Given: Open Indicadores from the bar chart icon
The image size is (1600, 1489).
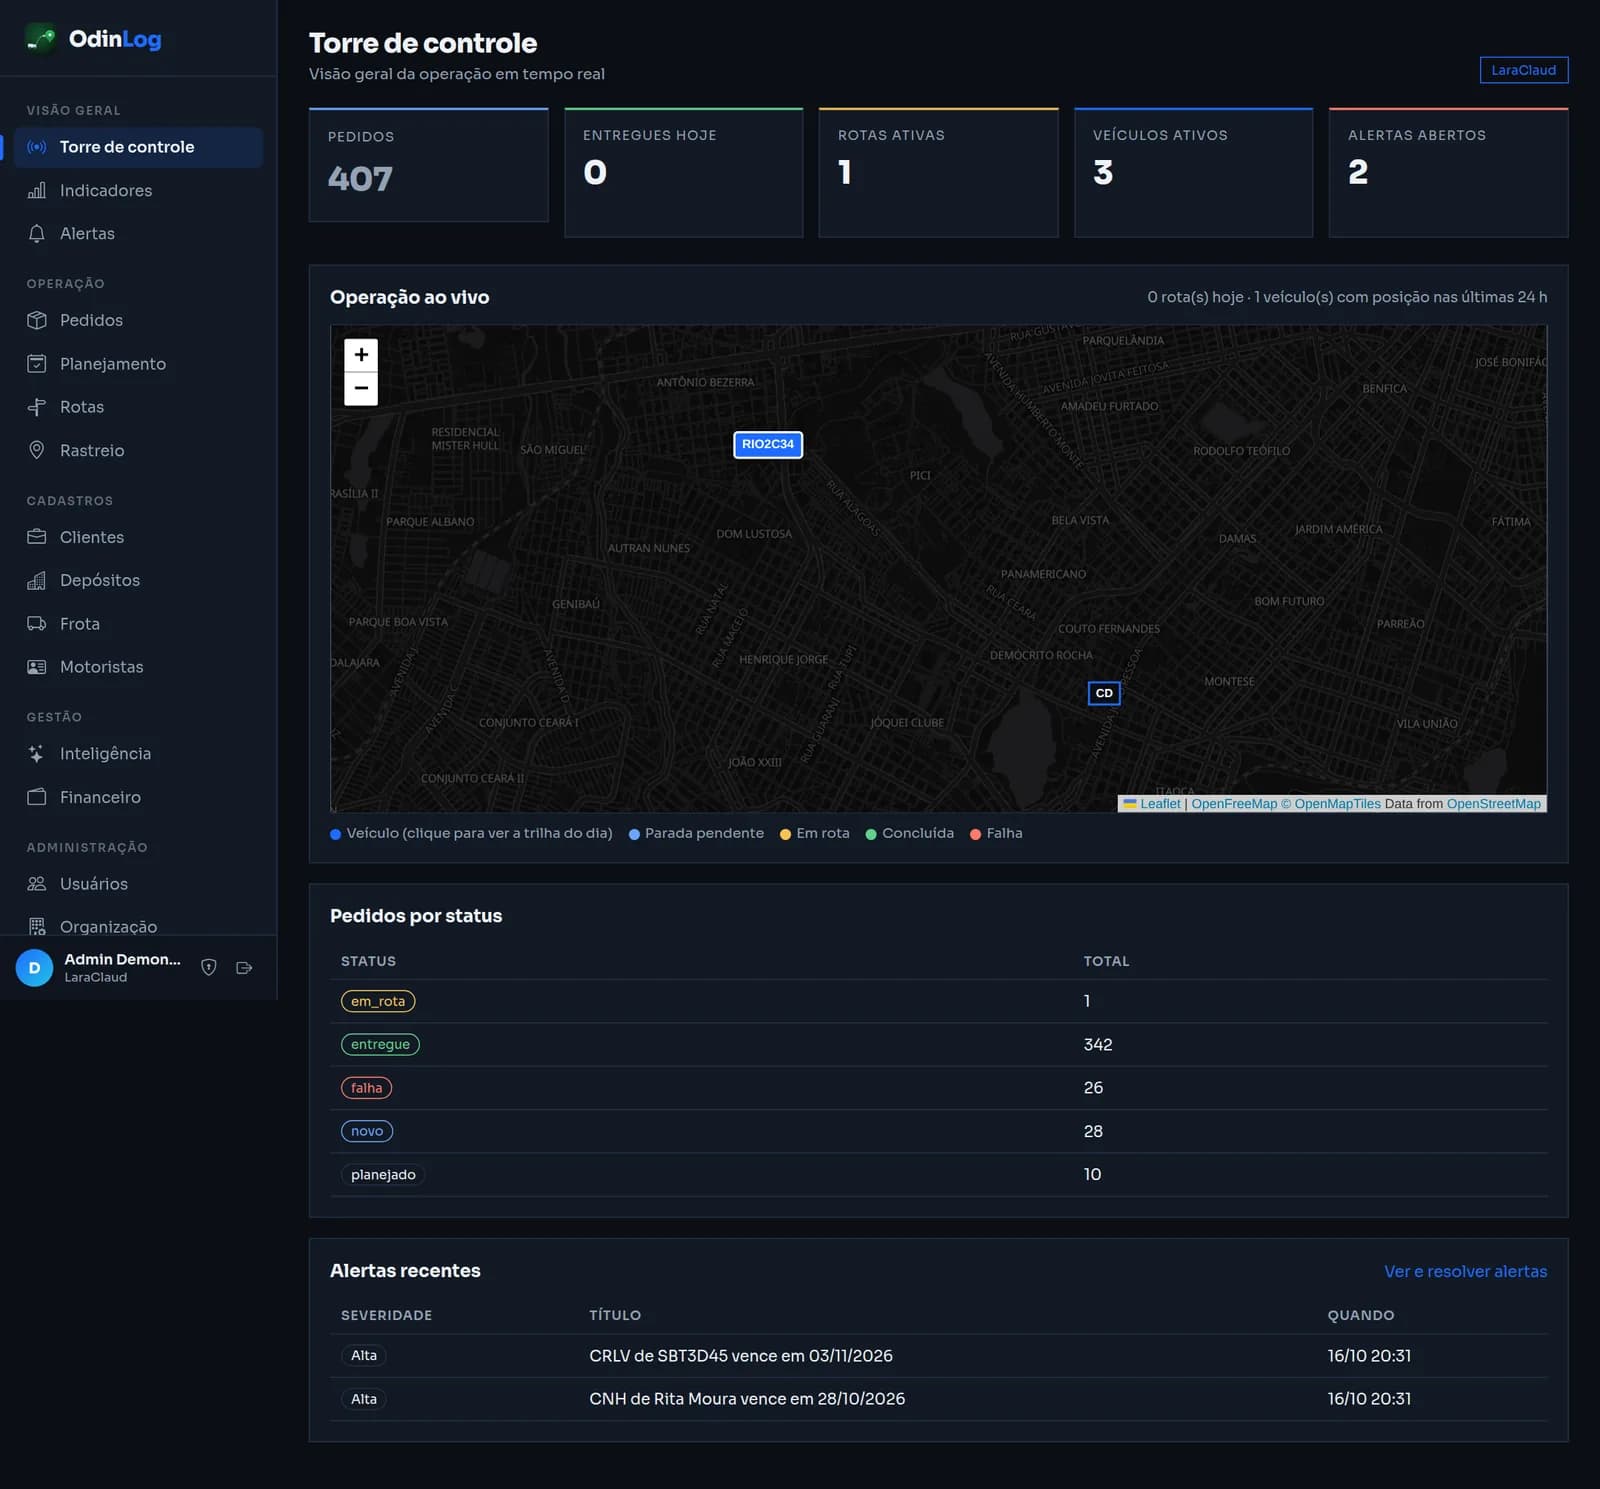Looking at the screenshot, I should click(37, 190).
